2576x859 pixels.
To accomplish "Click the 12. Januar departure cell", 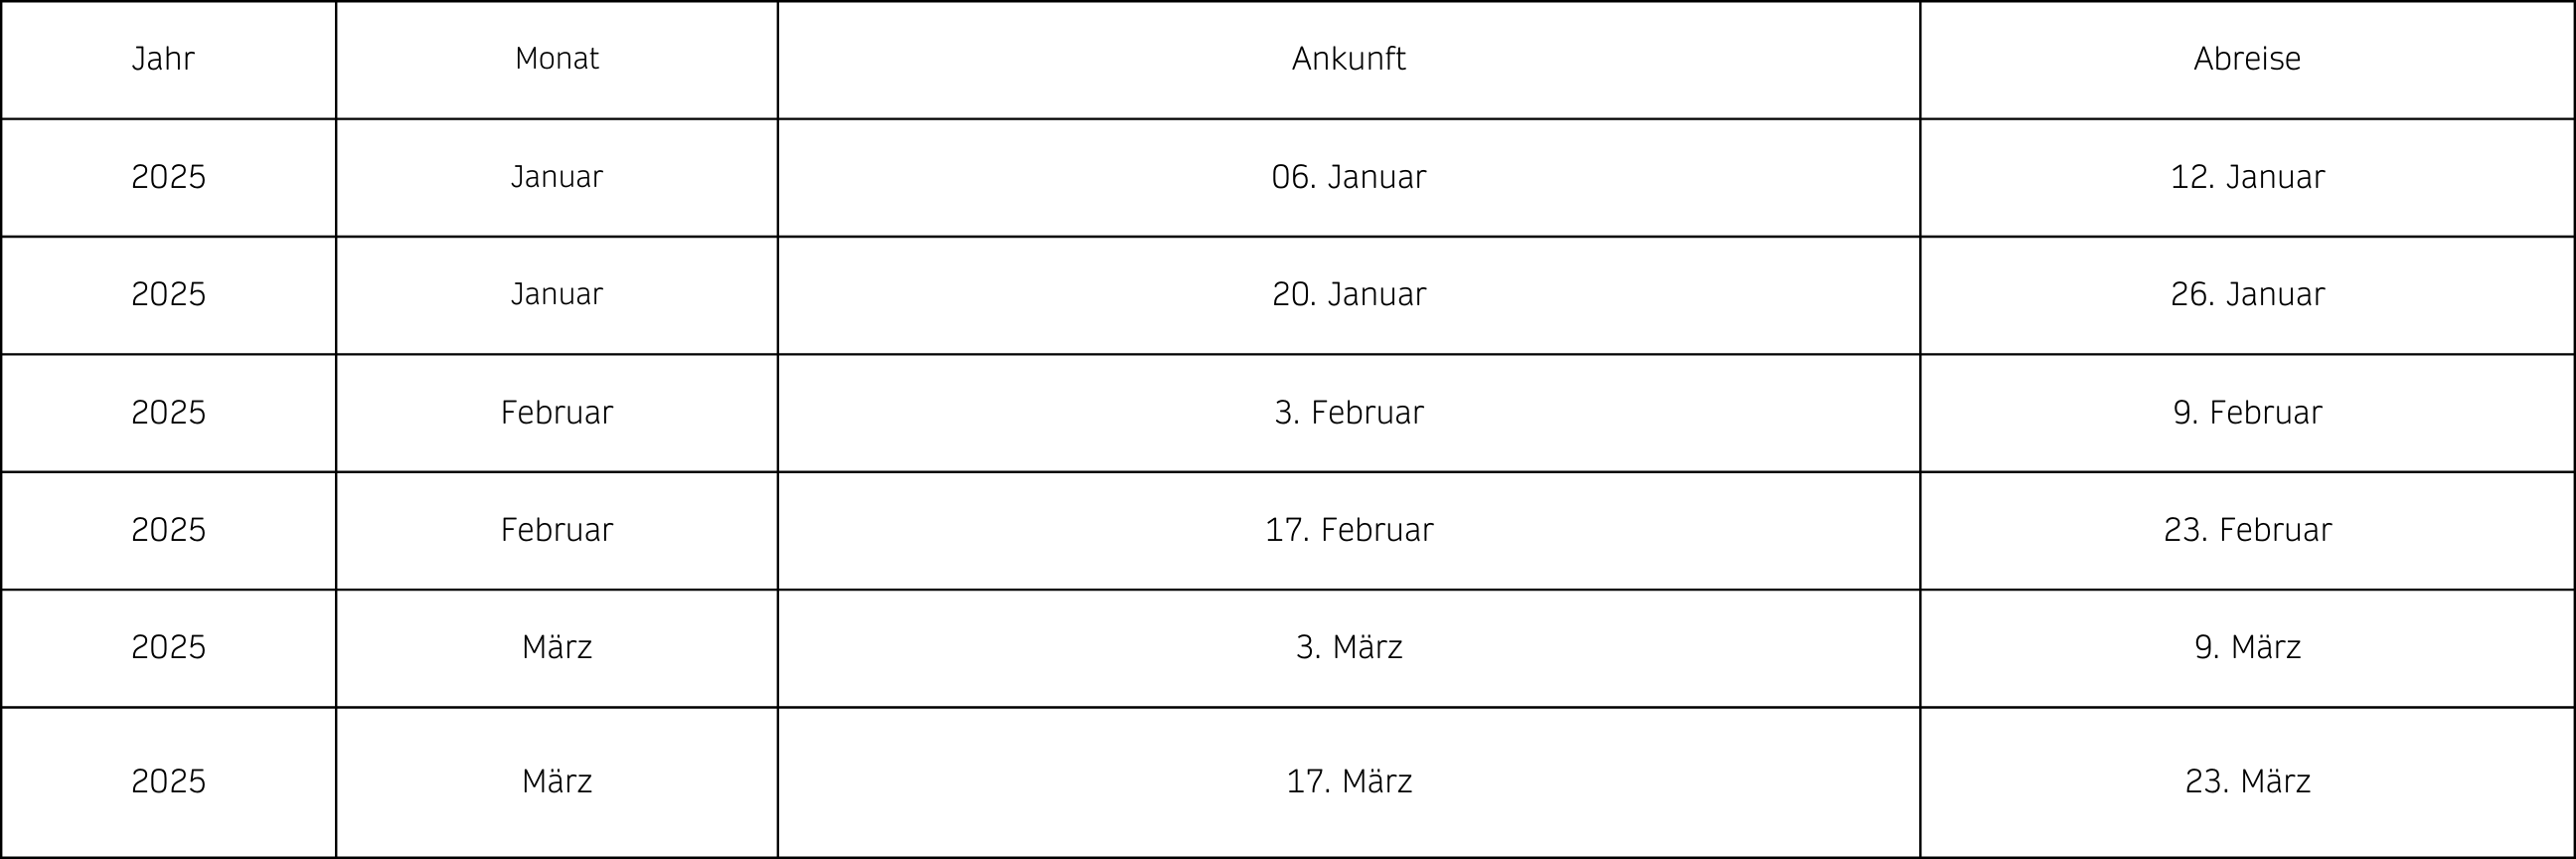I will 2247,178.
